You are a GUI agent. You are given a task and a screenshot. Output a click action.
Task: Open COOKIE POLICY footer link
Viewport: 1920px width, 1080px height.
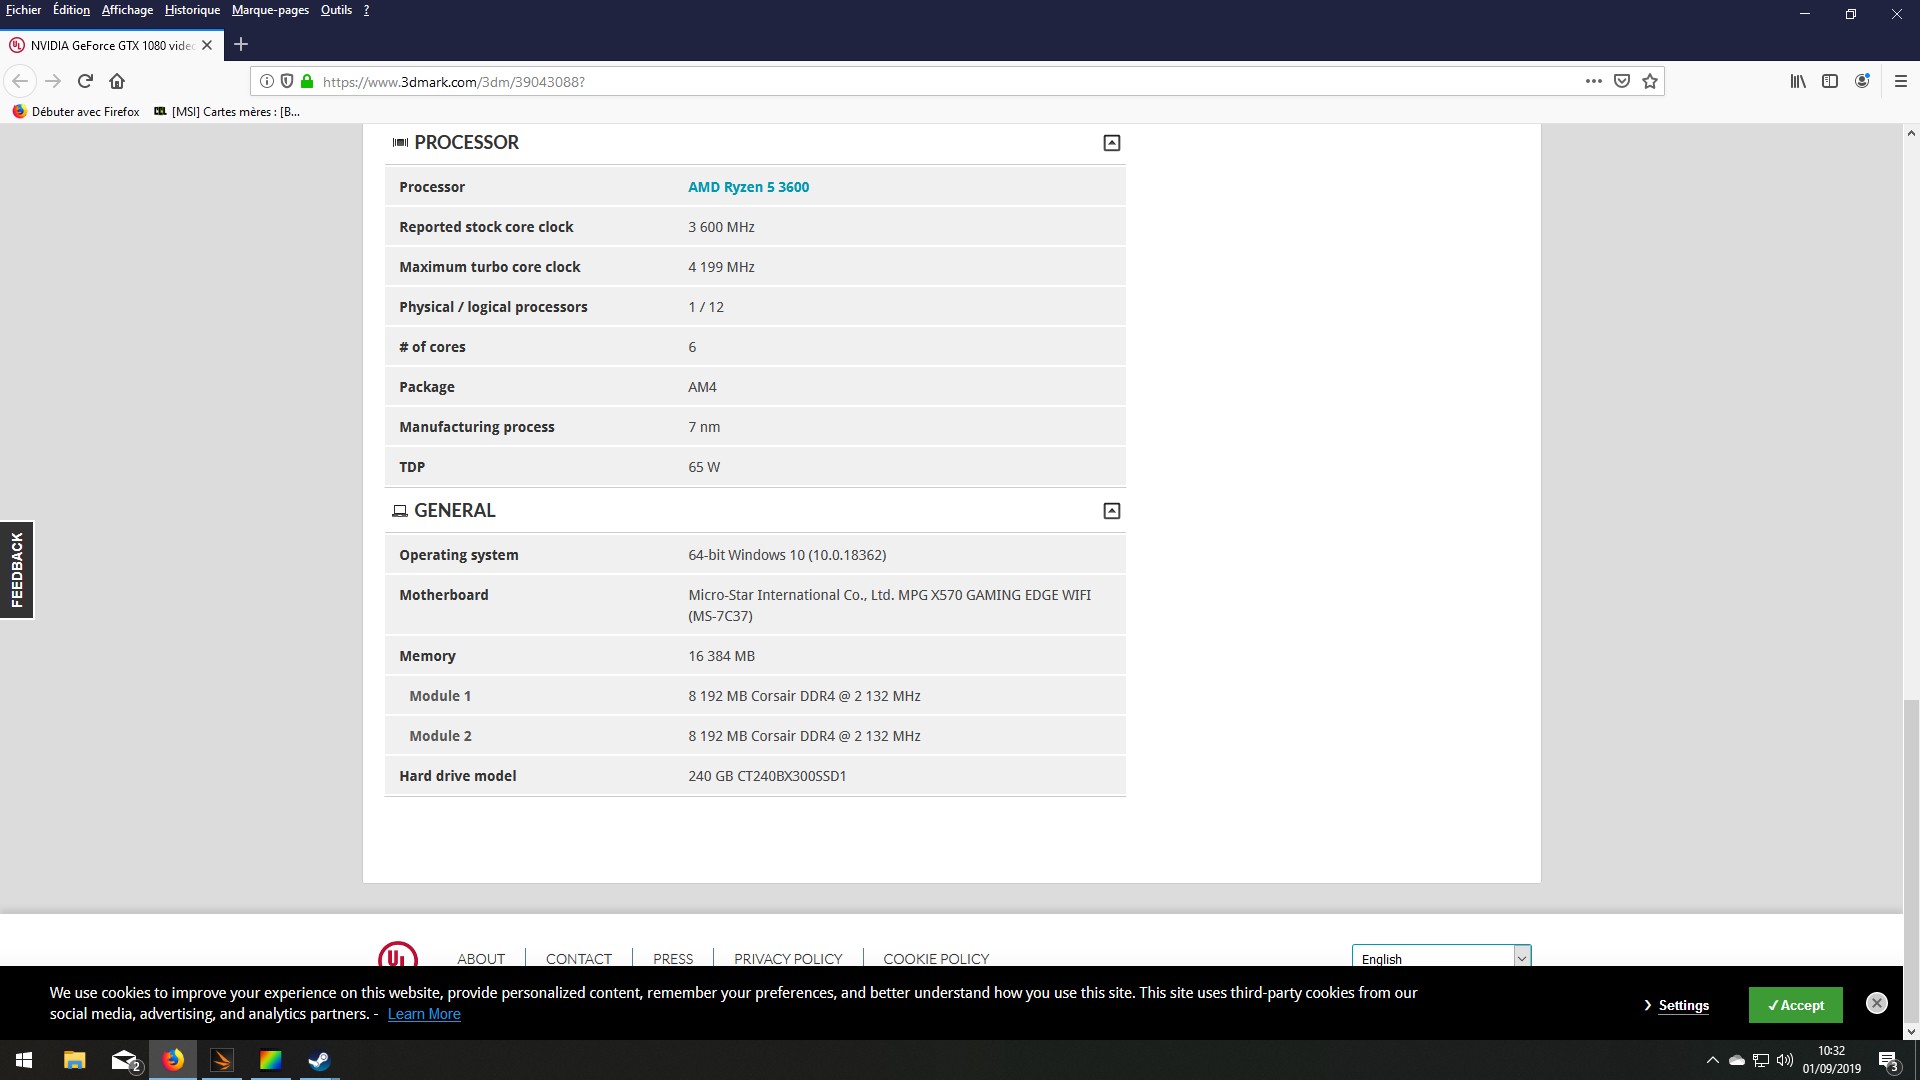(x=936, y=958)
